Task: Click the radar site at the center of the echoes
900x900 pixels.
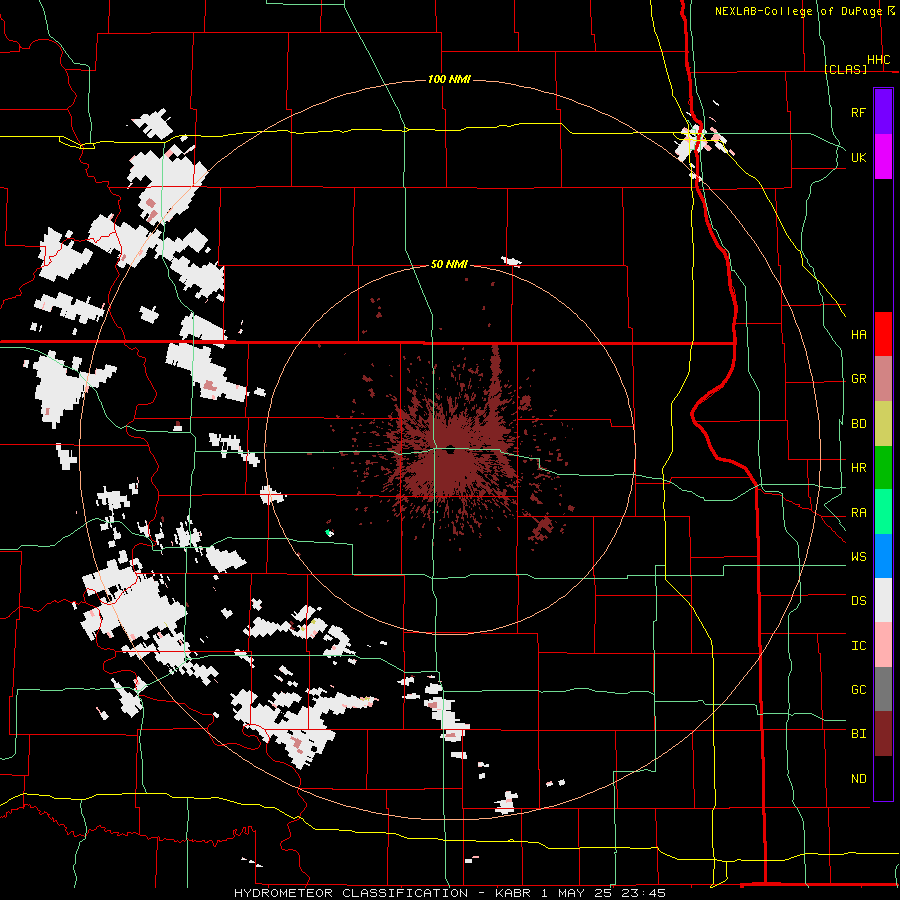Action: [x=451, y=449]
